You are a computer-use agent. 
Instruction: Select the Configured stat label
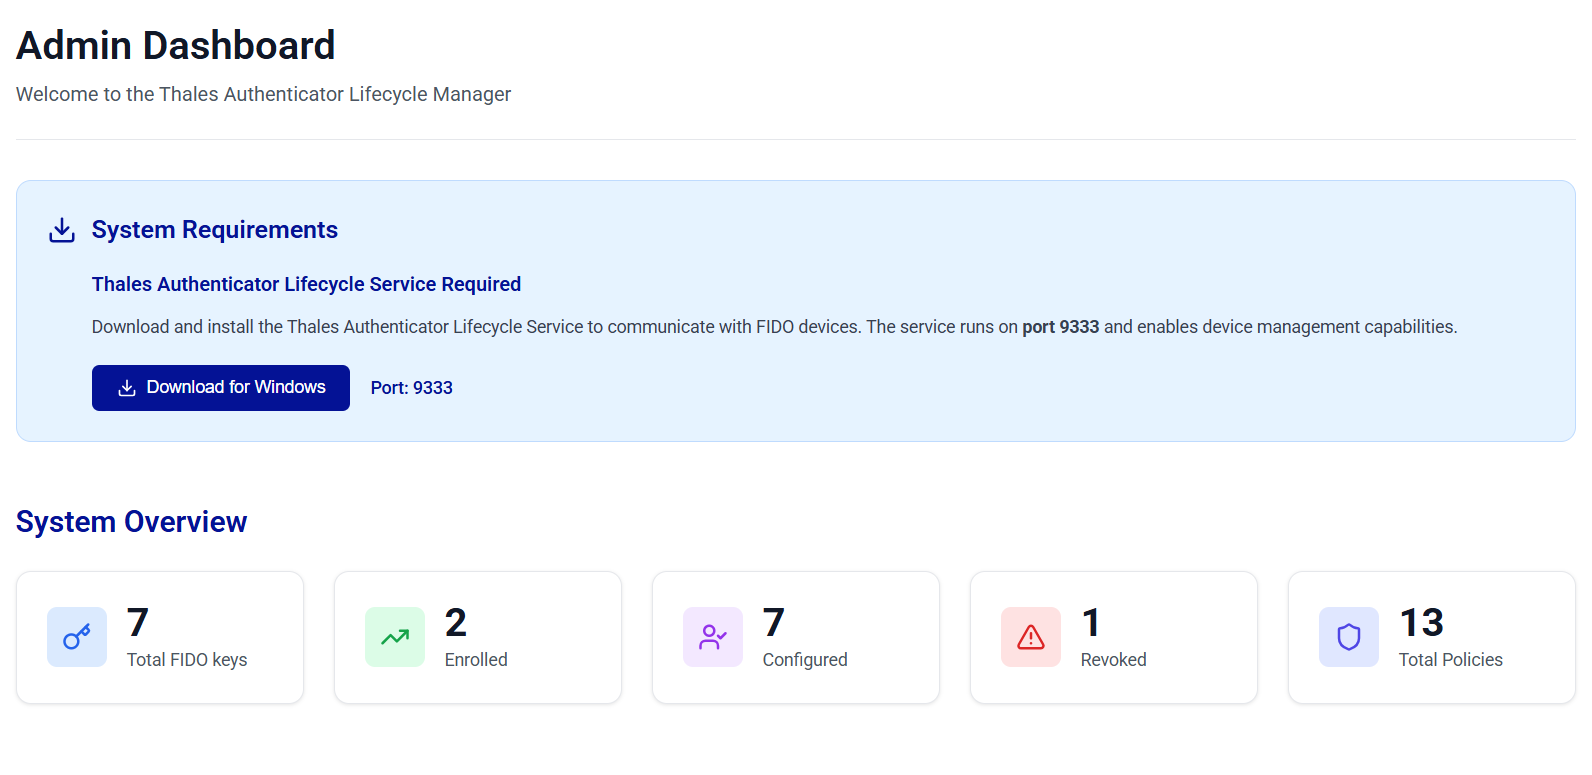805,660
